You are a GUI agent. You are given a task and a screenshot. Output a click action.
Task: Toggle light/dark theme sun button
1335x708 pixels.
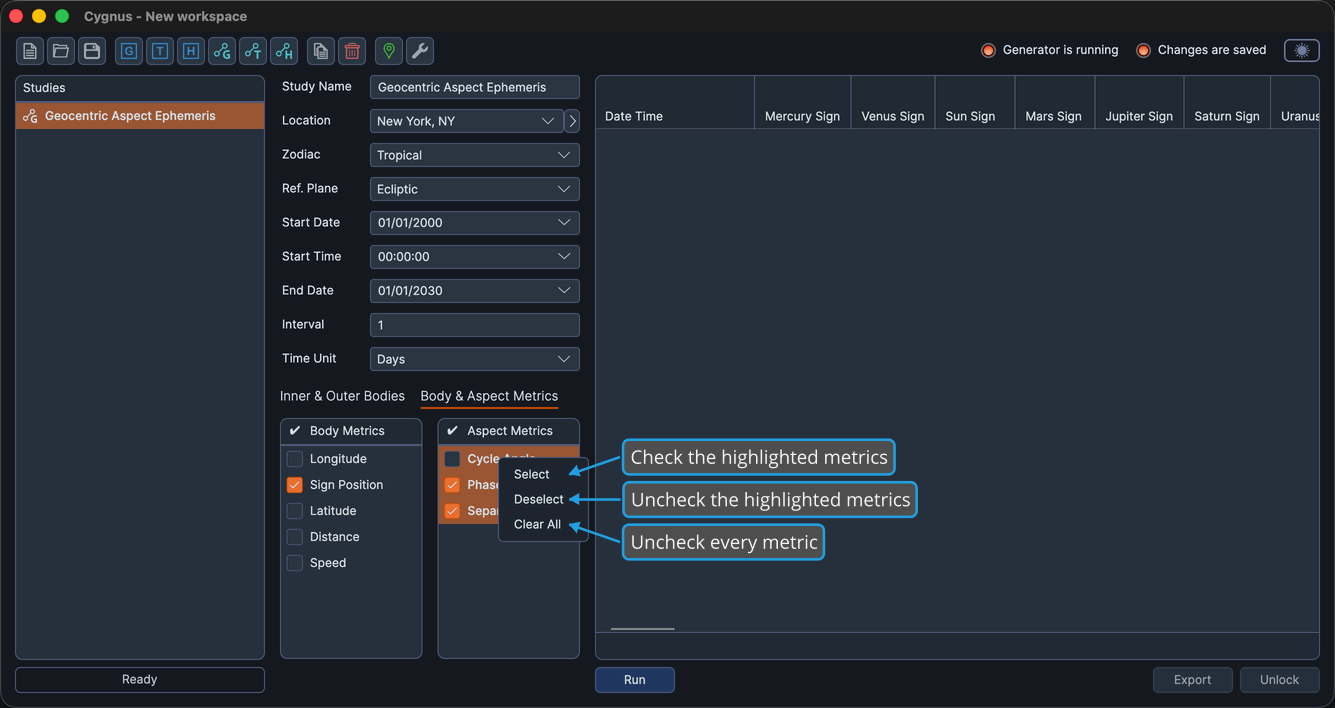(1302, 50)
